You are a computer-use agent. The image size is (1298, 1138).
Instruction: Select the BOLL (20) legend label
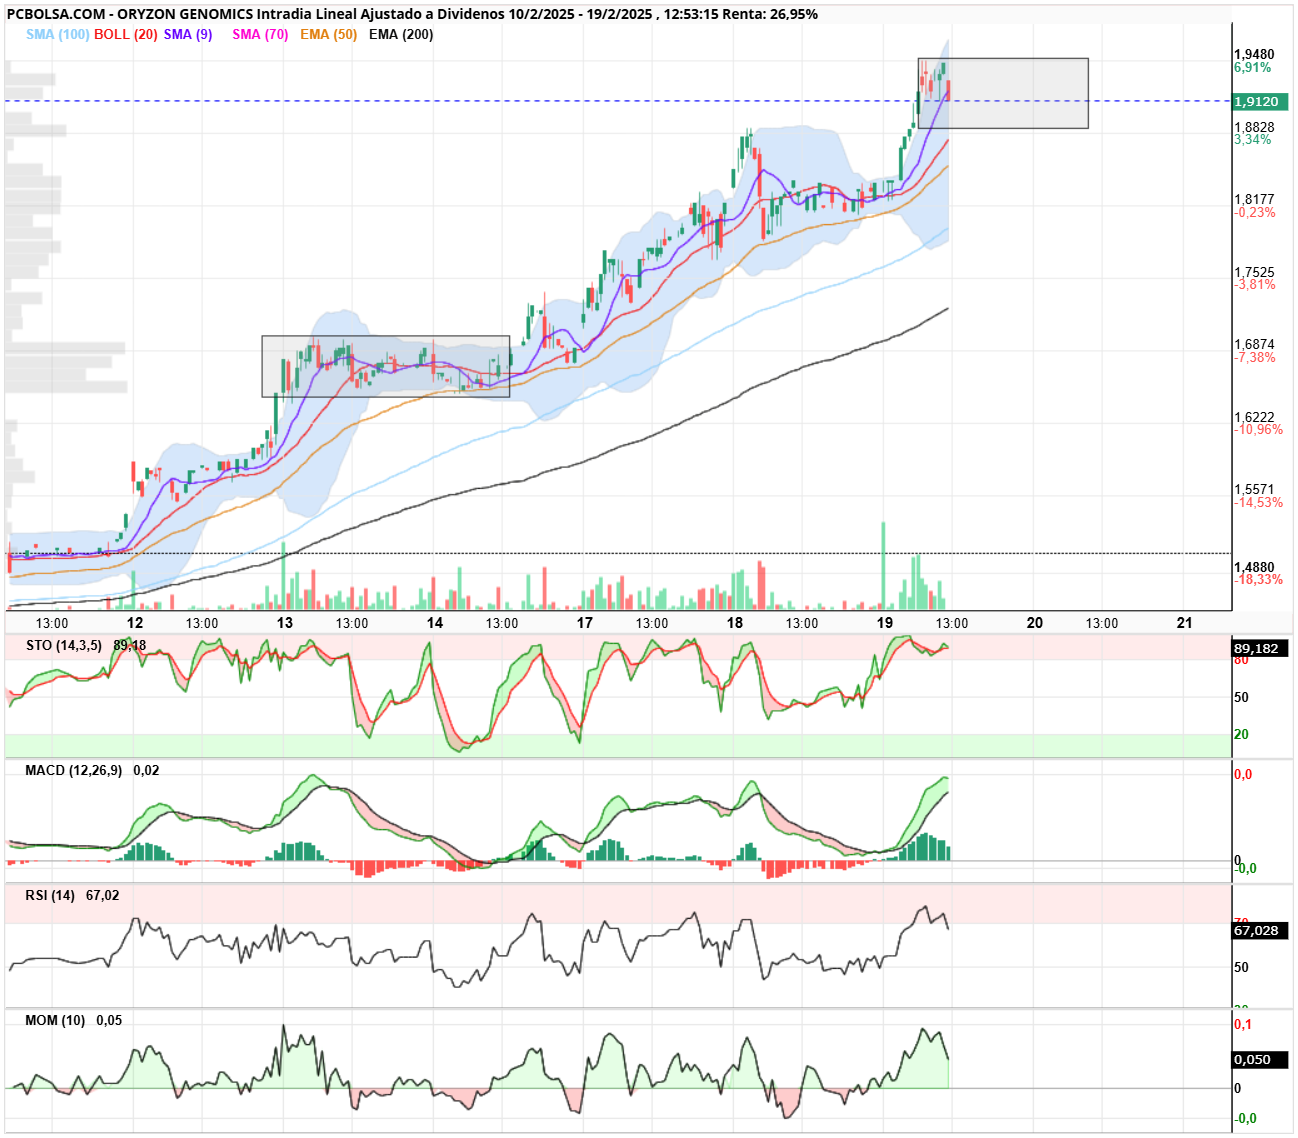[126, 34]
